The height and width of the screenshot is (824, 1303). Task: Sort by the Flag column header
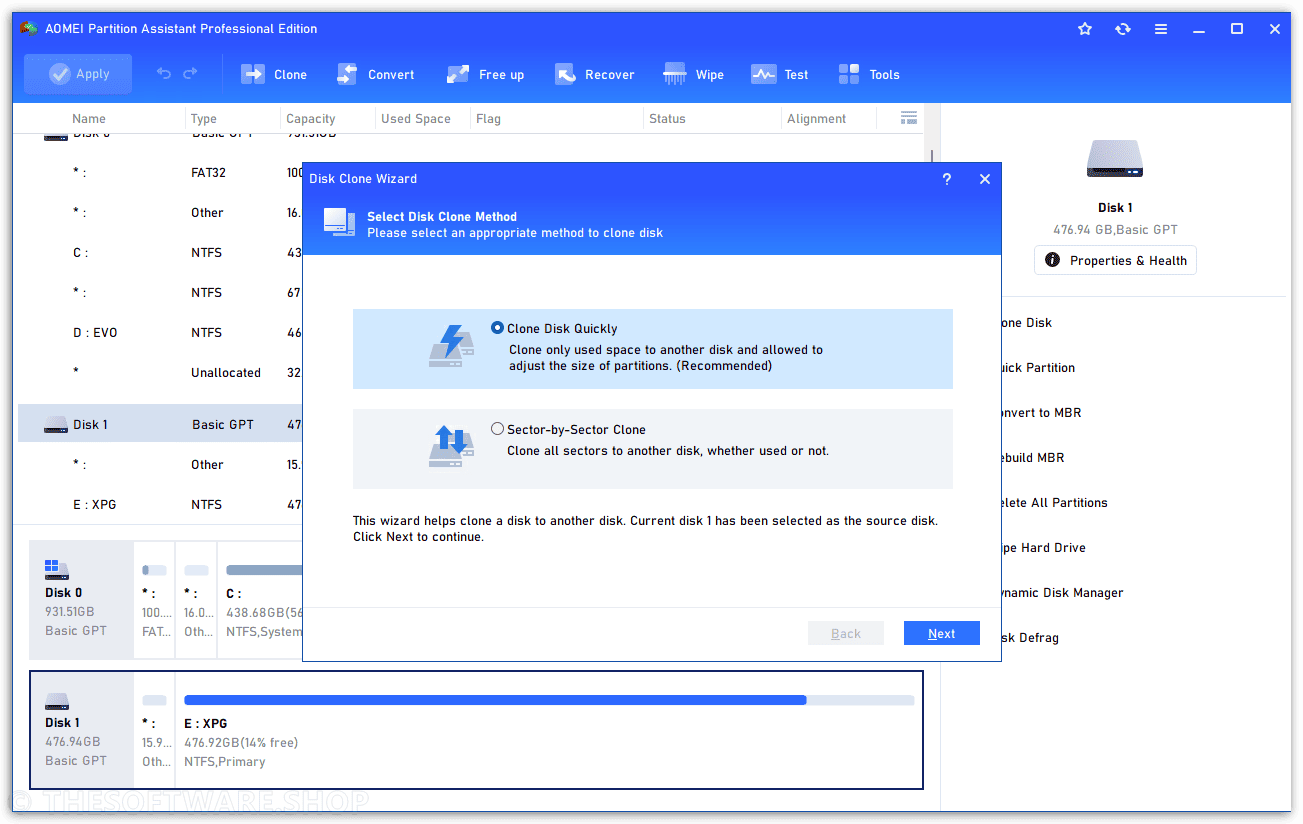coord(488,118)
